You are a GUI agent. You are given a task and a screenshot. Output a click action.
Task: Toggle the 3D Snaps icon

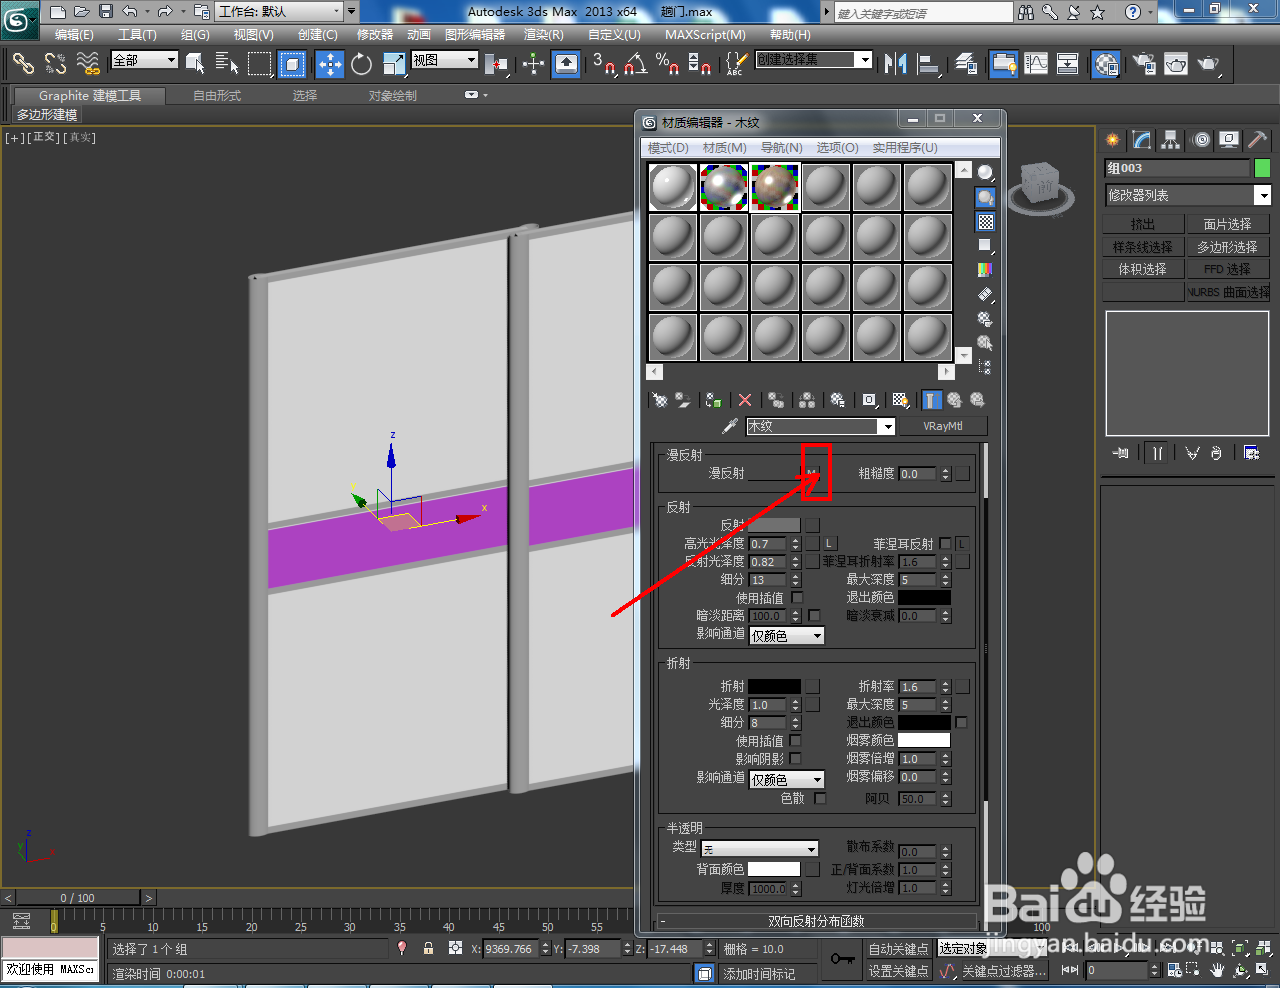[604, 64]
